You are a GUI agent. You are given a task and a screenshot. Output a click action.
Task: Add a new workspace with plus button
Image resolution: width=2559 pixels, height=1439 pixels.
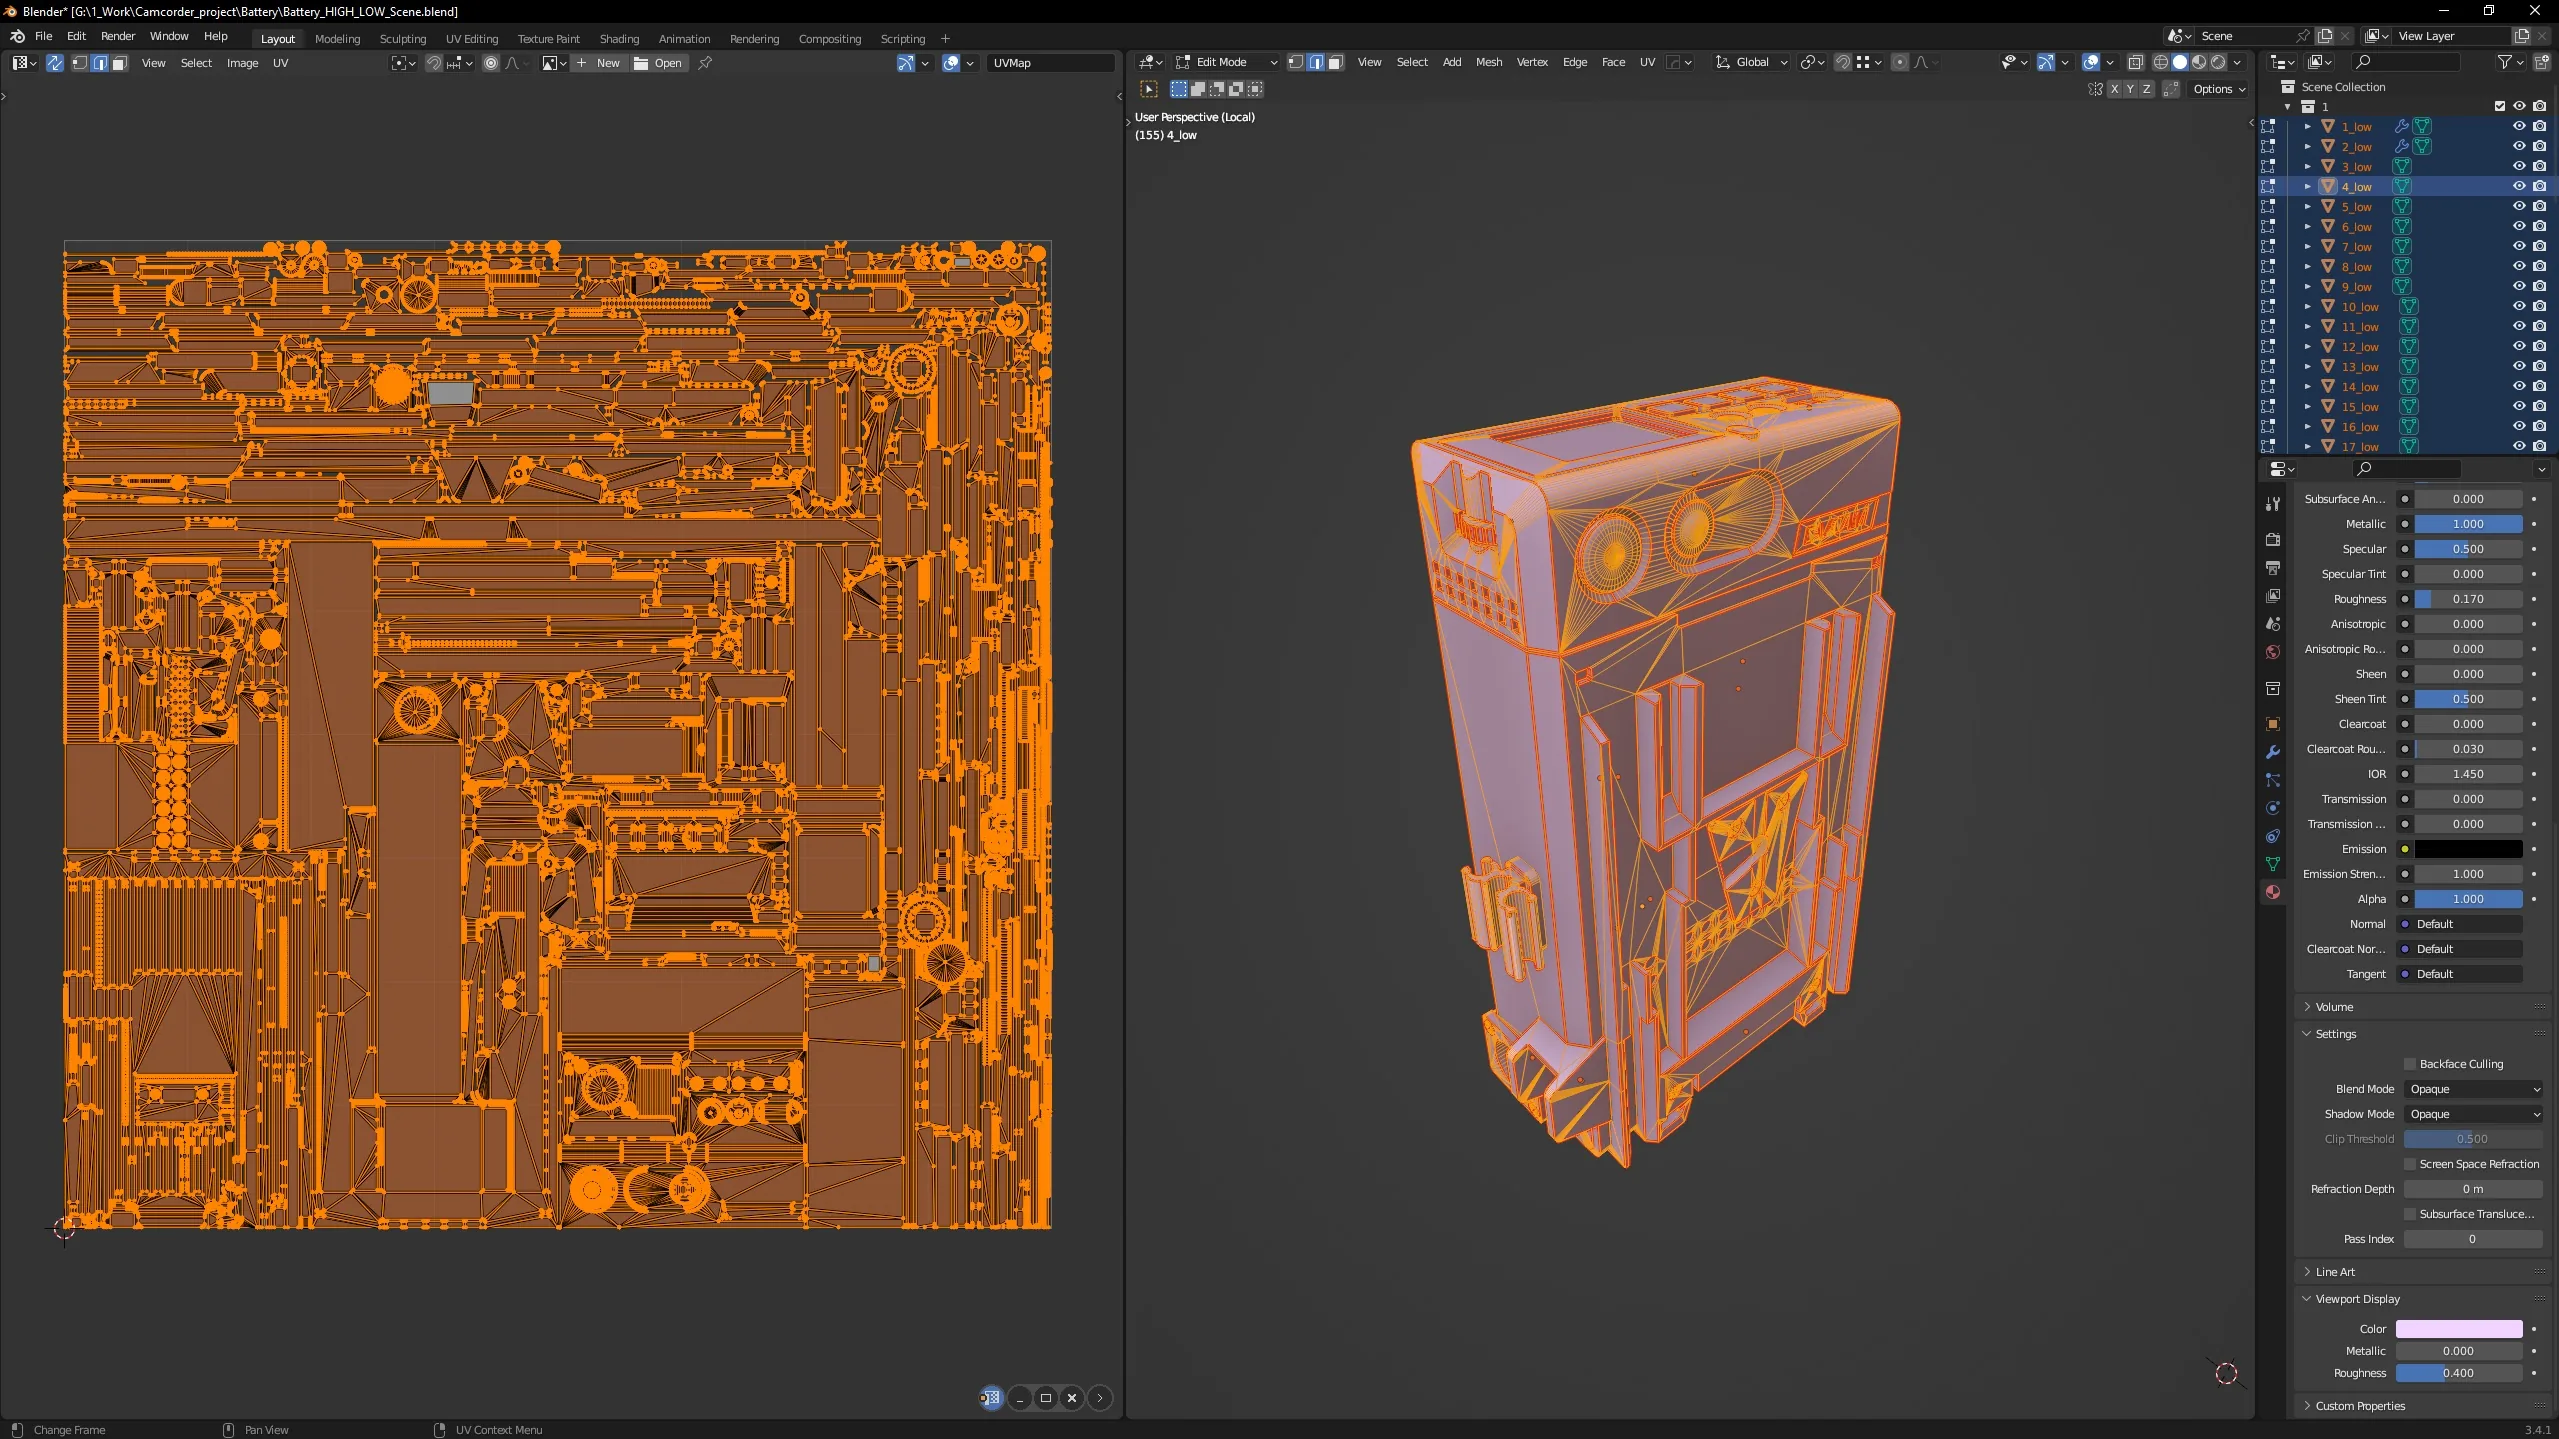[945, 39]
